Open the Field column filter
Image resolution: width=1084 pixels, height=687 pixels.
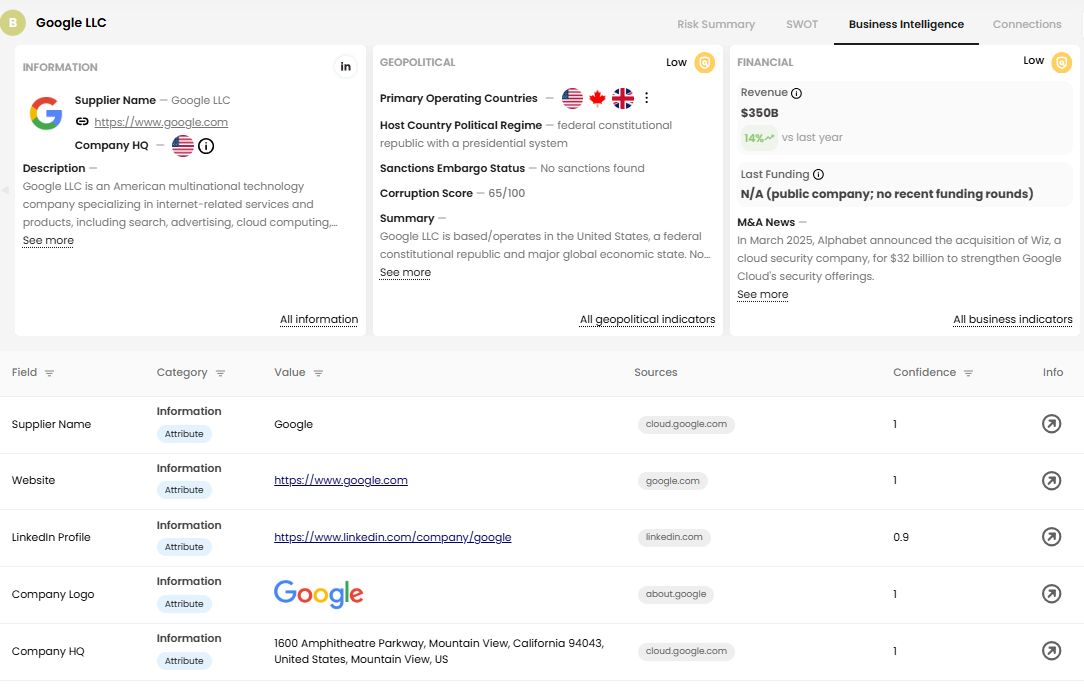point(49,373)
